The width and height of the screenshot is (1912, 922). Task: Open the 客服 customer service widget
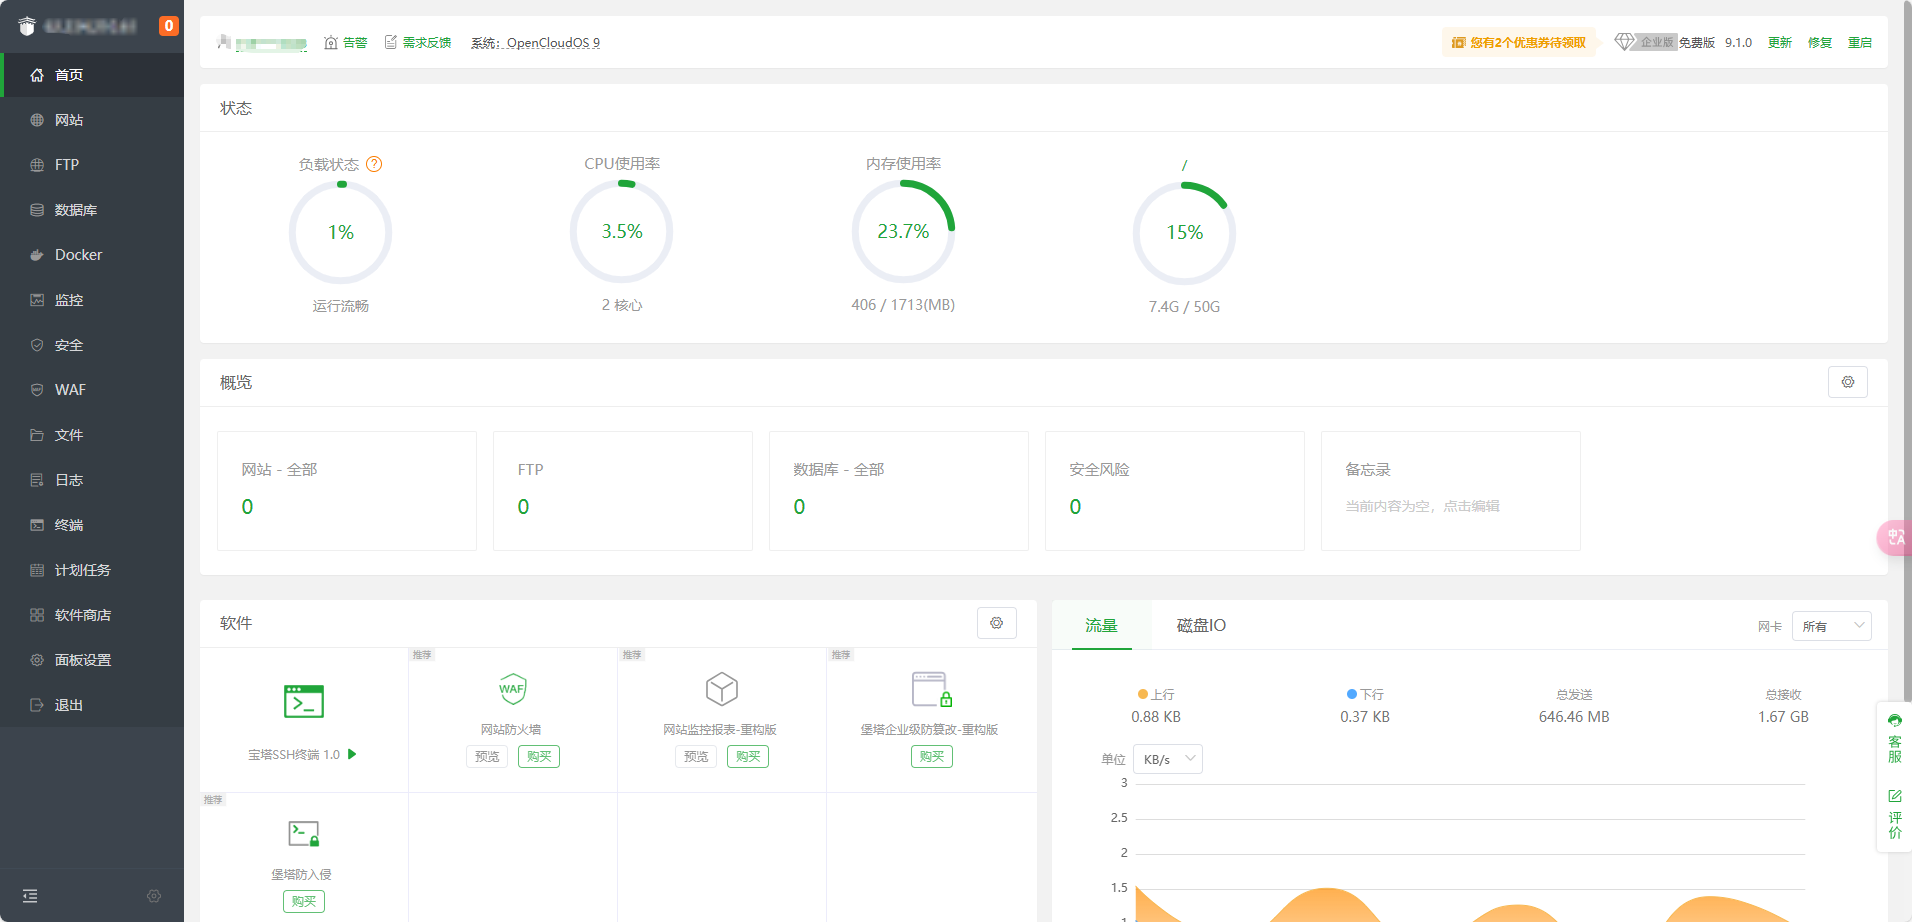coord(1895,738)
